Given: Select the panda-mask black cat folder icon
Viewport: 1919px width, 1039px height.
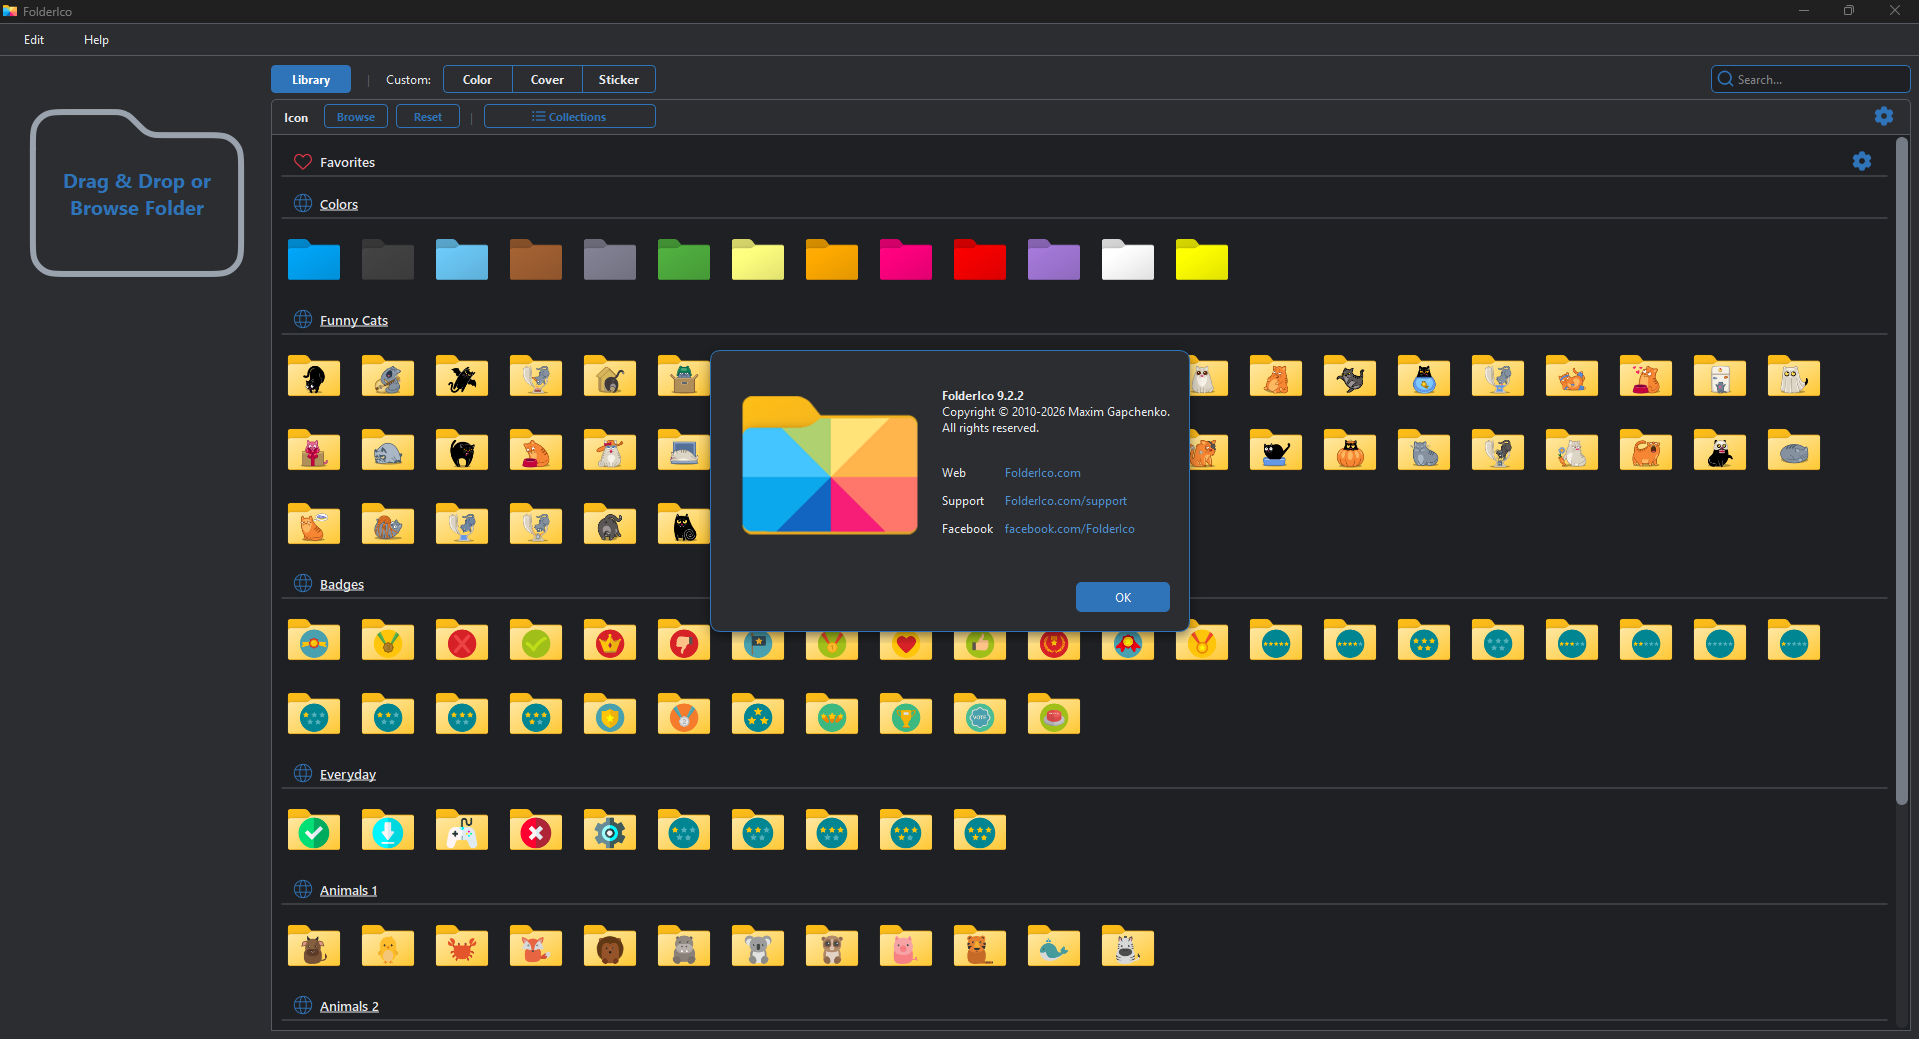Looking at the screenshot, I should pyautogui.click(x=1720, y=450).
